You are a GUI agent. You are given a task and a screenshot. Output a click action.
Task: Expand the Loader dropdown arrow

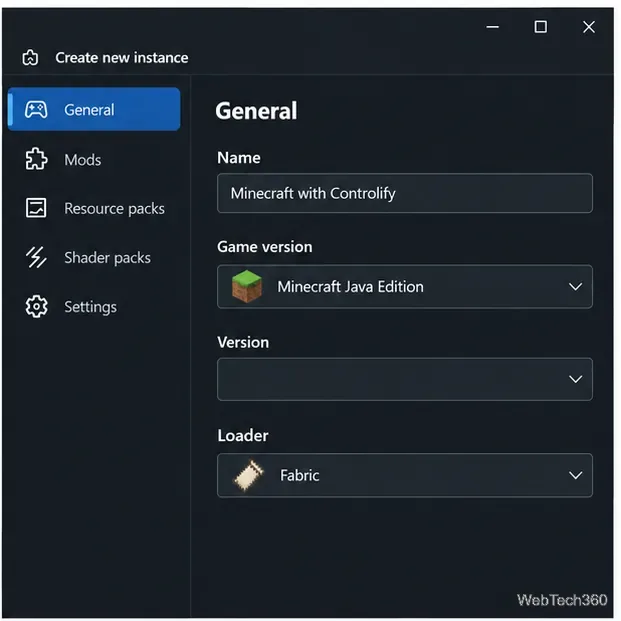click(575, 475)
